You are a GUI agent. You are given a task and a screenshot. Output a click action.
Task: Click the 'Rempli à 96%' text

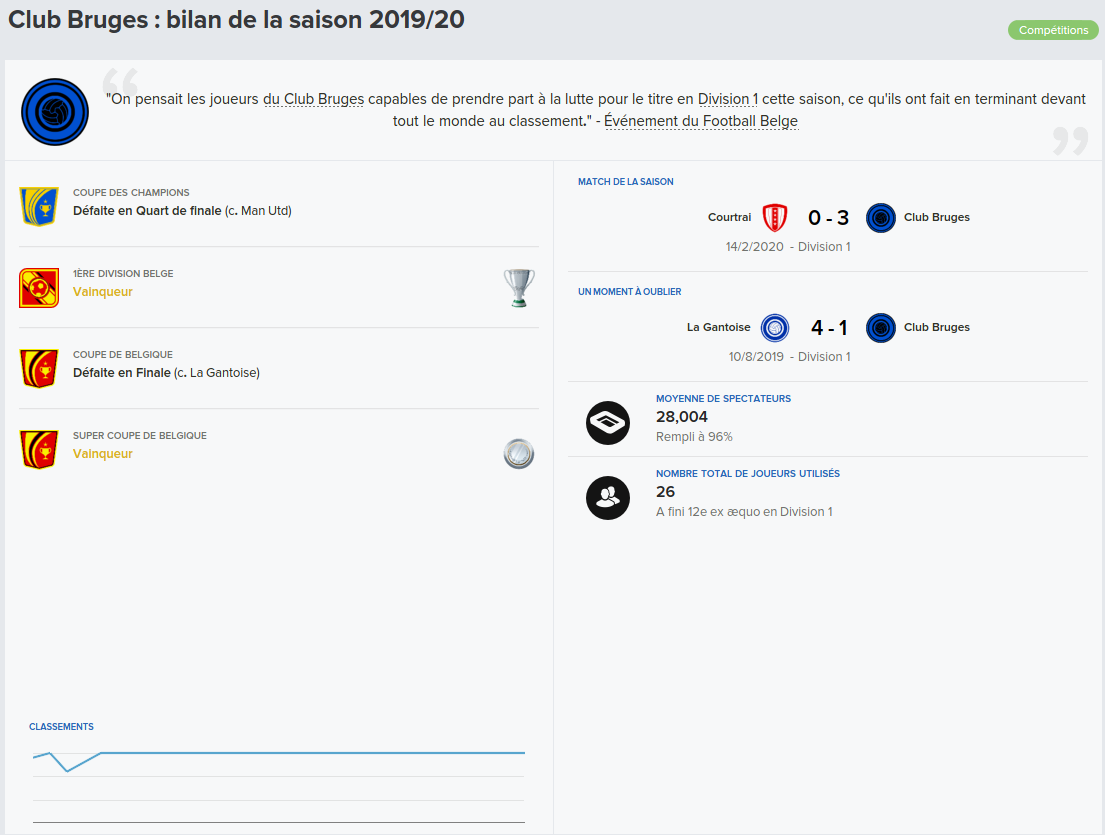coord(694,437)
